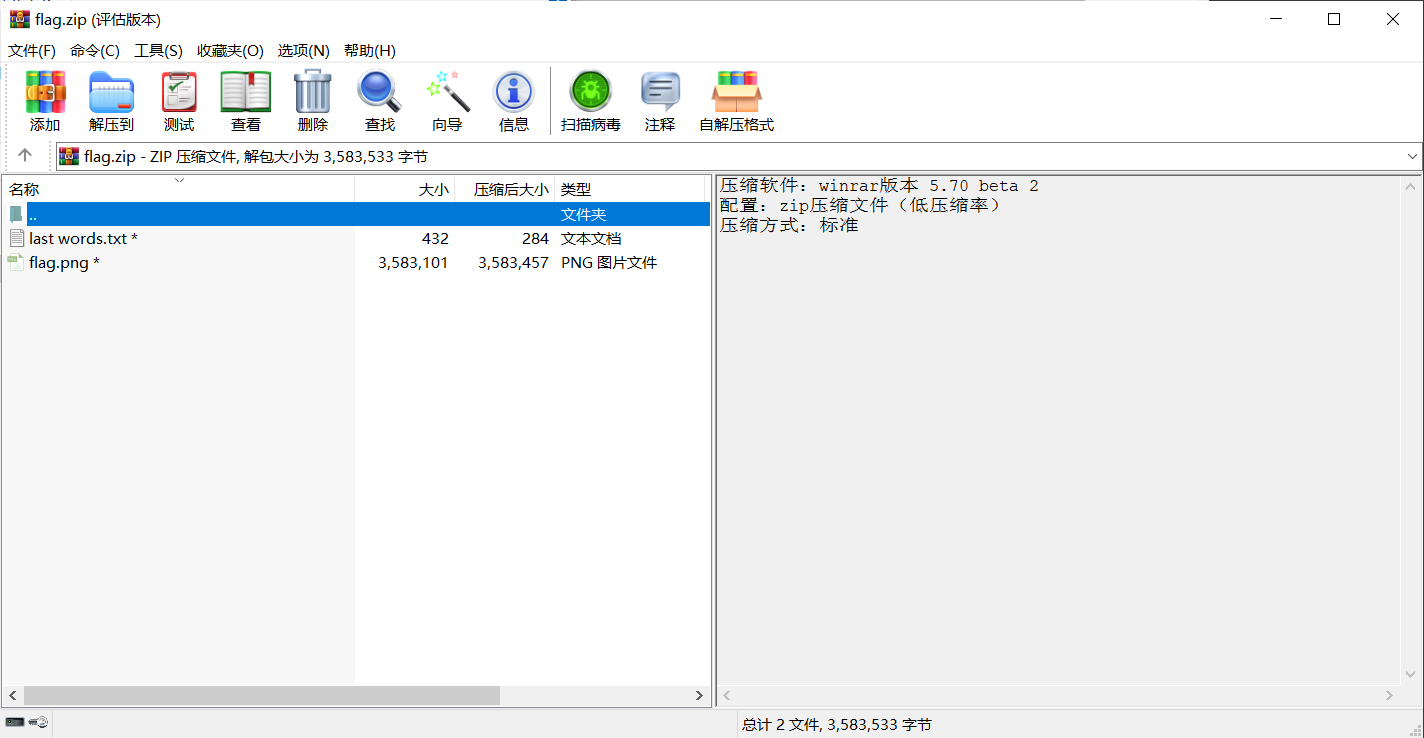Go up one level with arrow button
The width and height of the screenshot is (1424, 738).
point(25,155)
